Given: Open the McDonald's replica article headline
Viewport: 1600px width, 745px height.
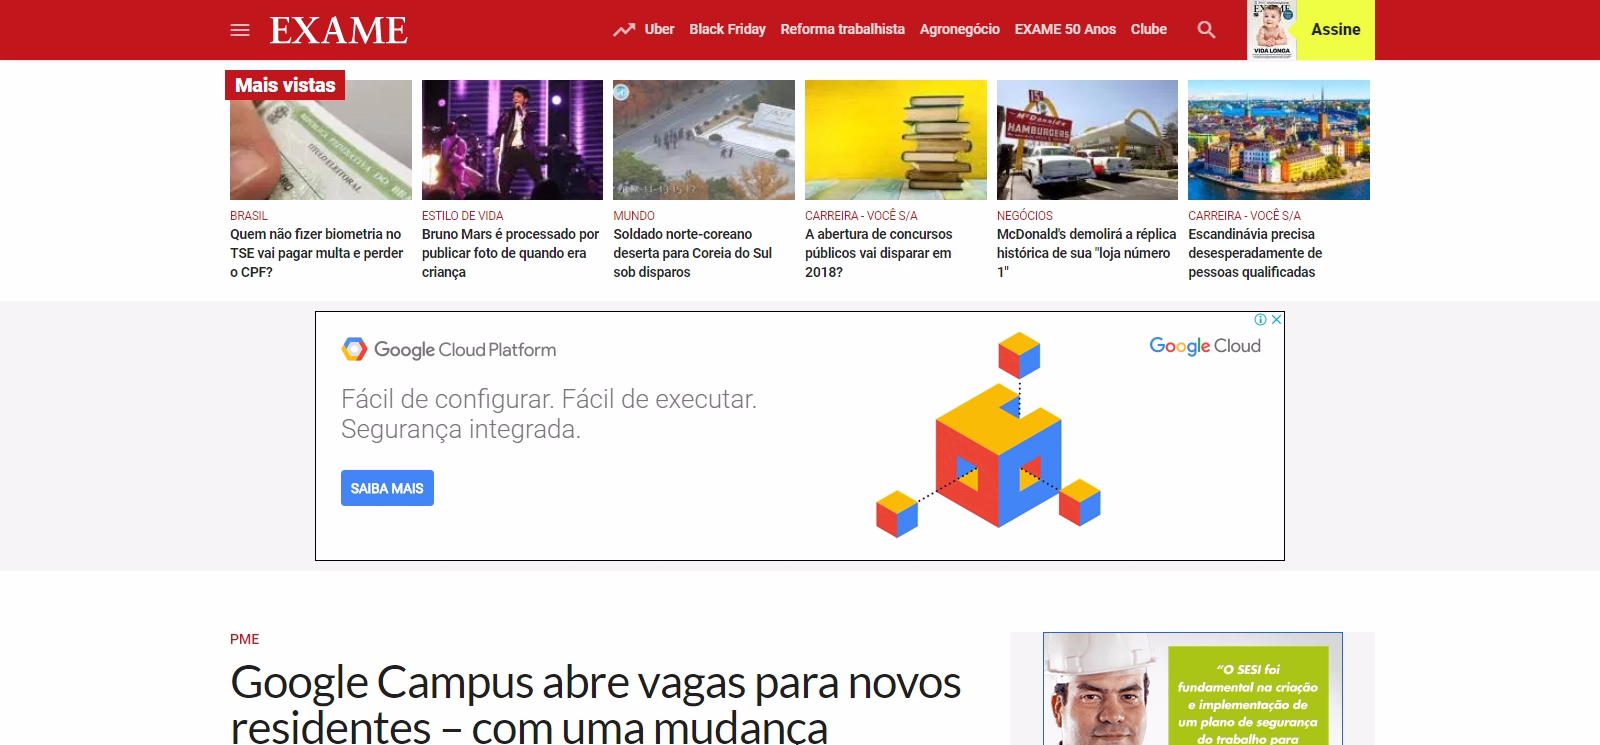Looking at the screenshot, I should coord(1086,253).
